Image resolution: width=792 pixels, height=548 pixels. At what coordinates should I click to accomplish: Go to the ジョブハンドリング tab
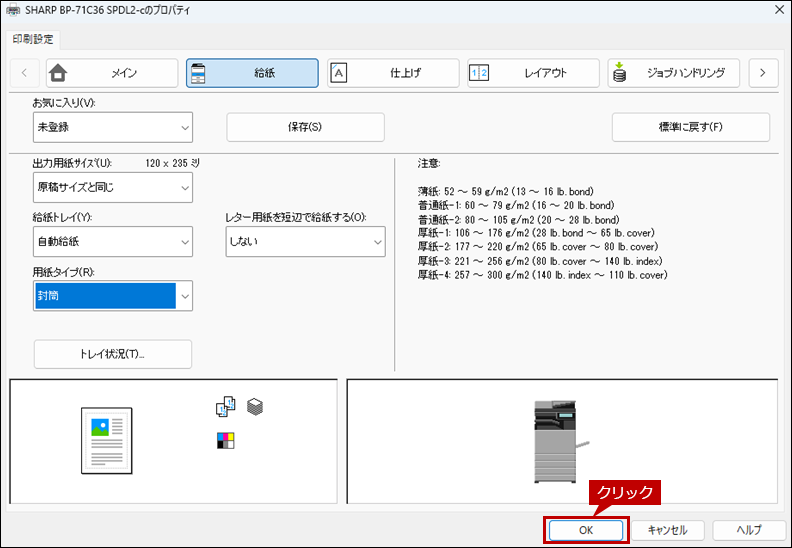click(x=673, y=73)
